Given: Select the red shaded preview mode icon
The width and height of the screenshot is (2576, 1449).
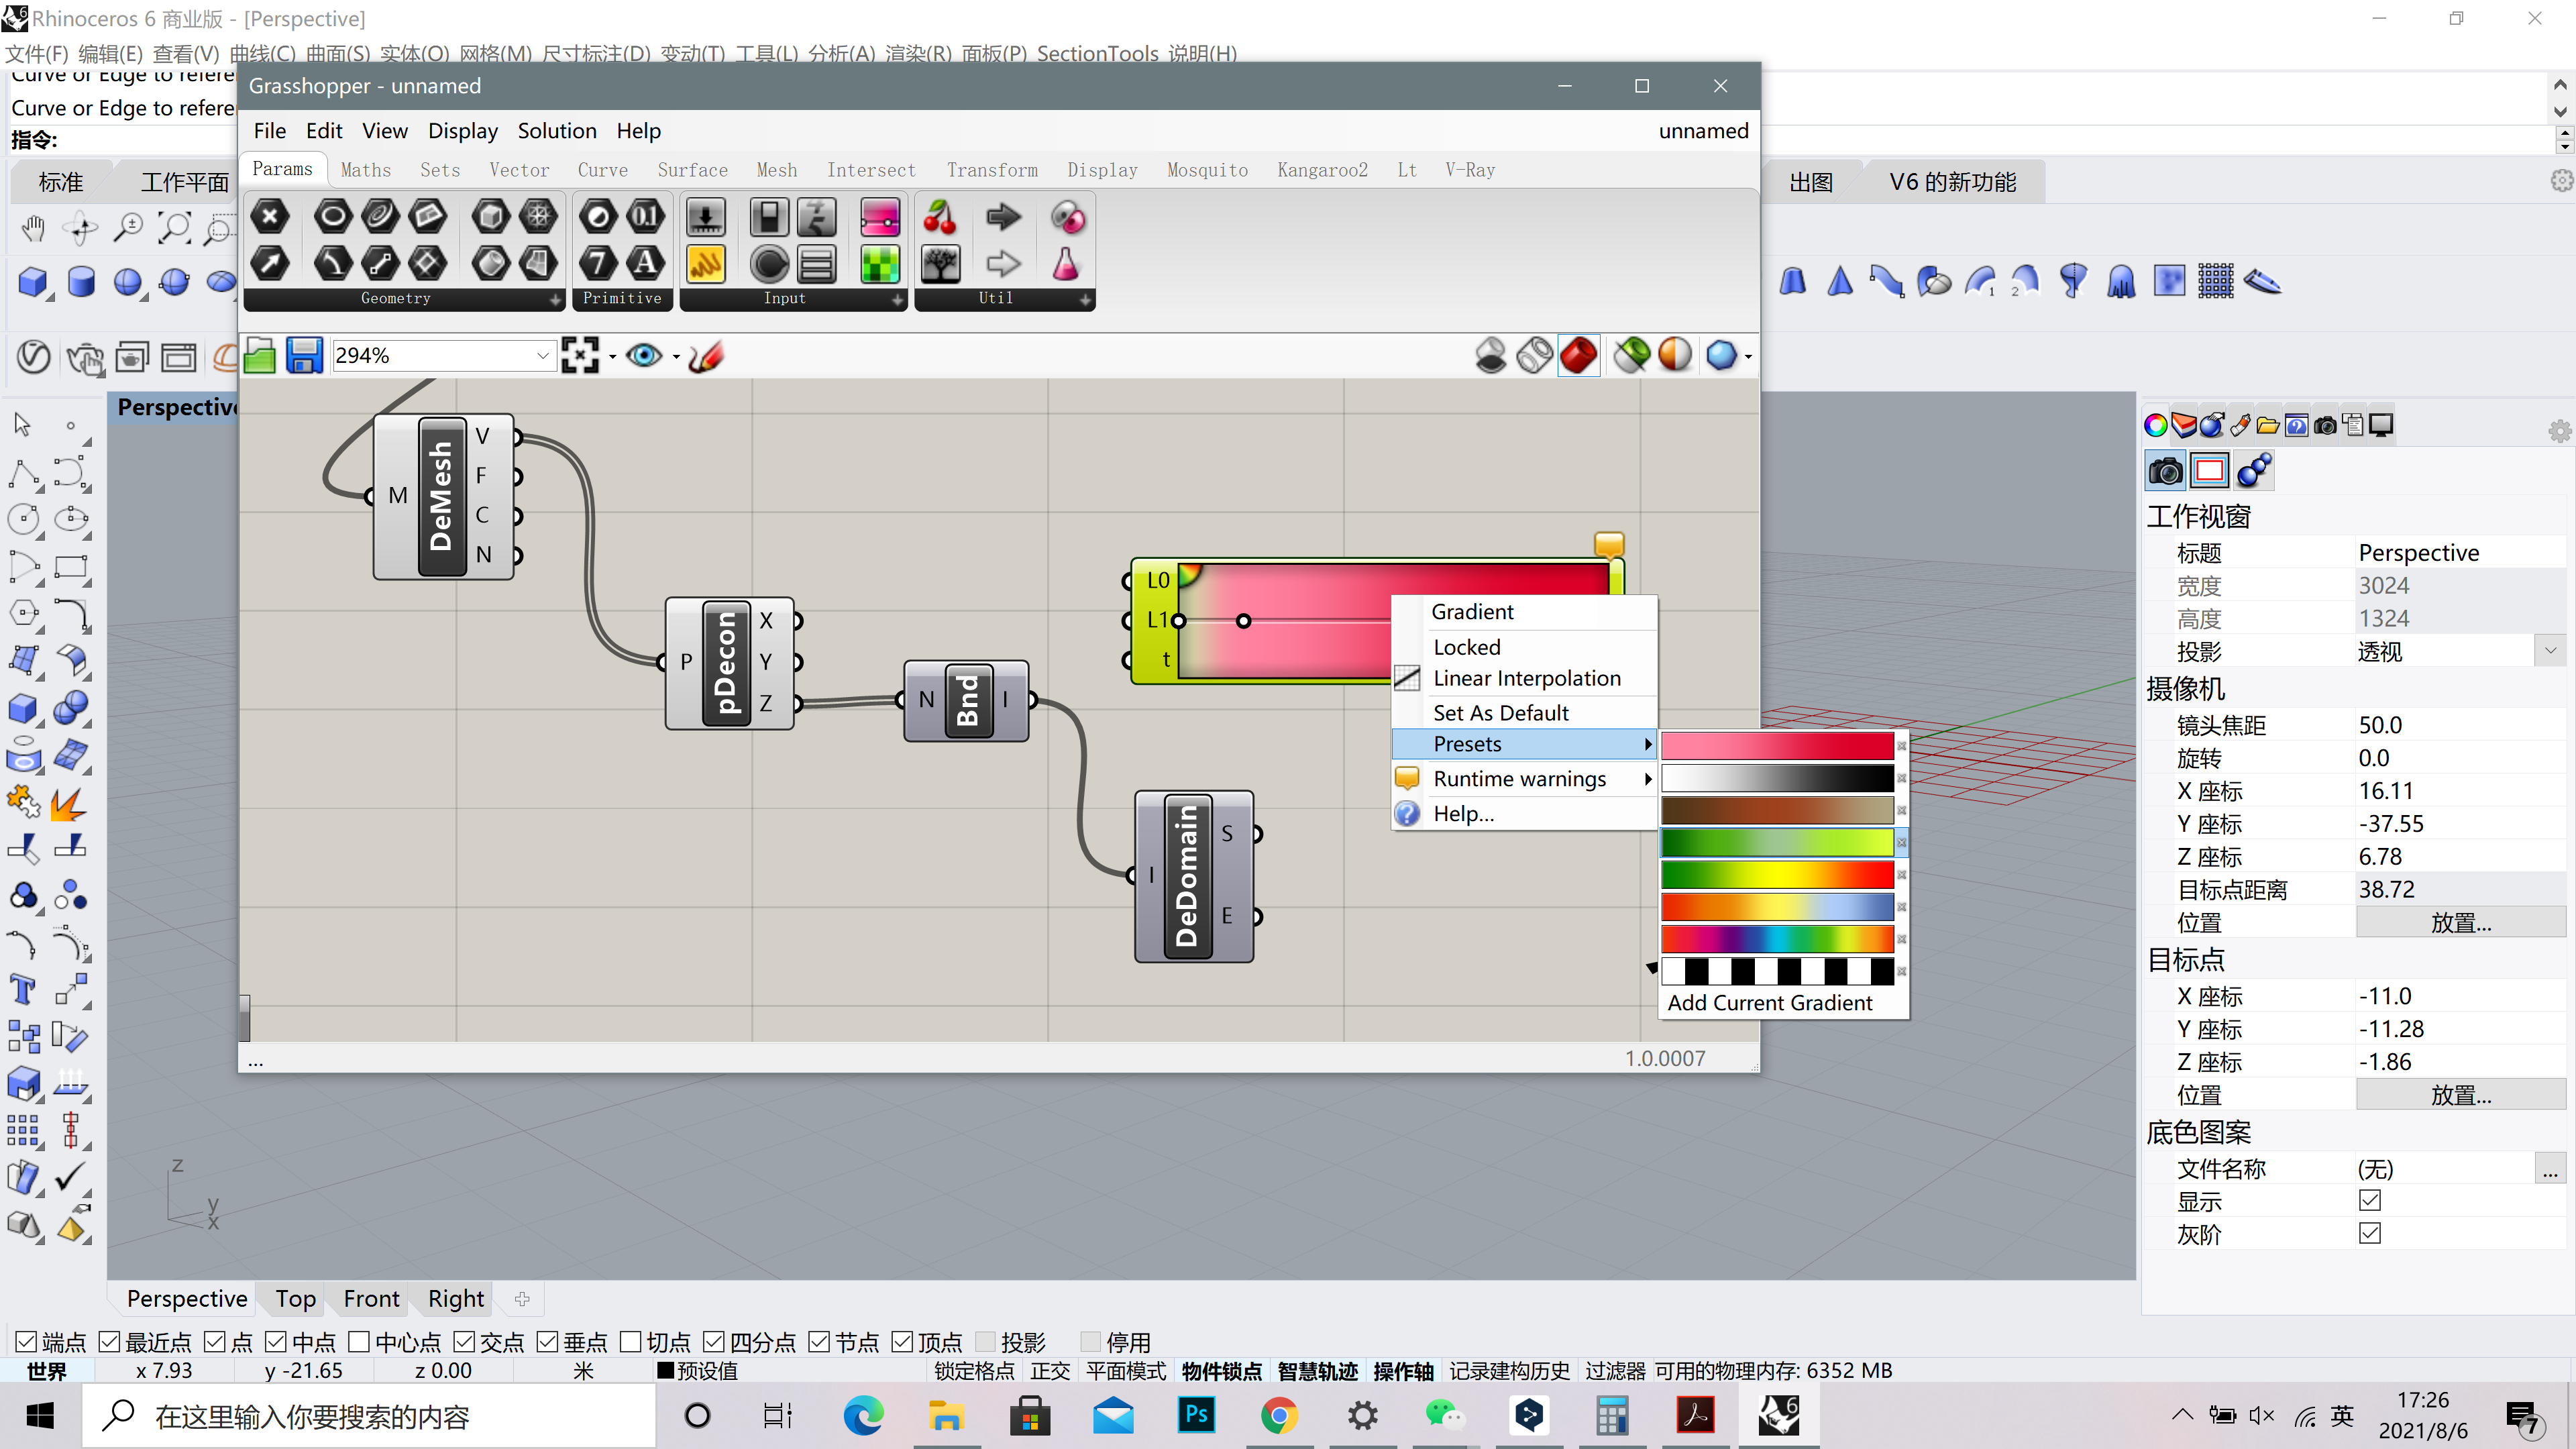Looking at the screenshot, I should click(x=1579, y=356).
